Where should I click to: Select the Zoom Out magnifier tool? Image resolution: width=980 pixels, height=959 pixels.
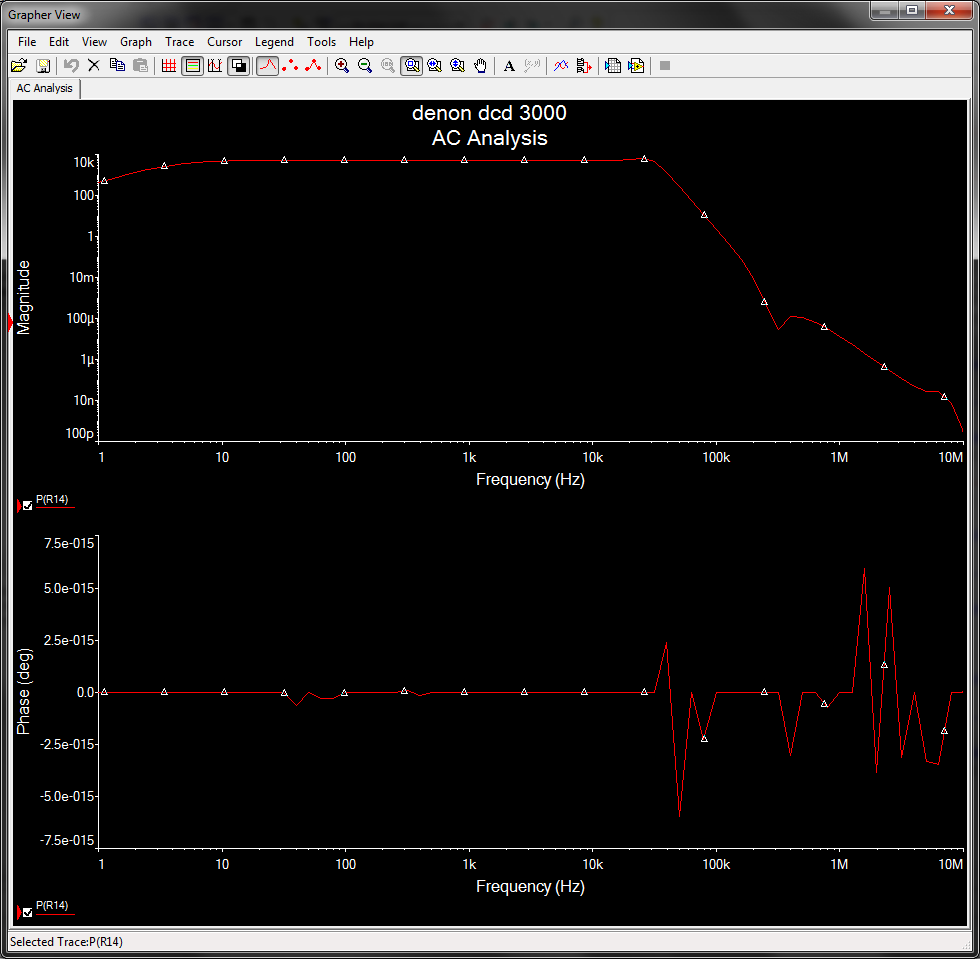(365, 66)
